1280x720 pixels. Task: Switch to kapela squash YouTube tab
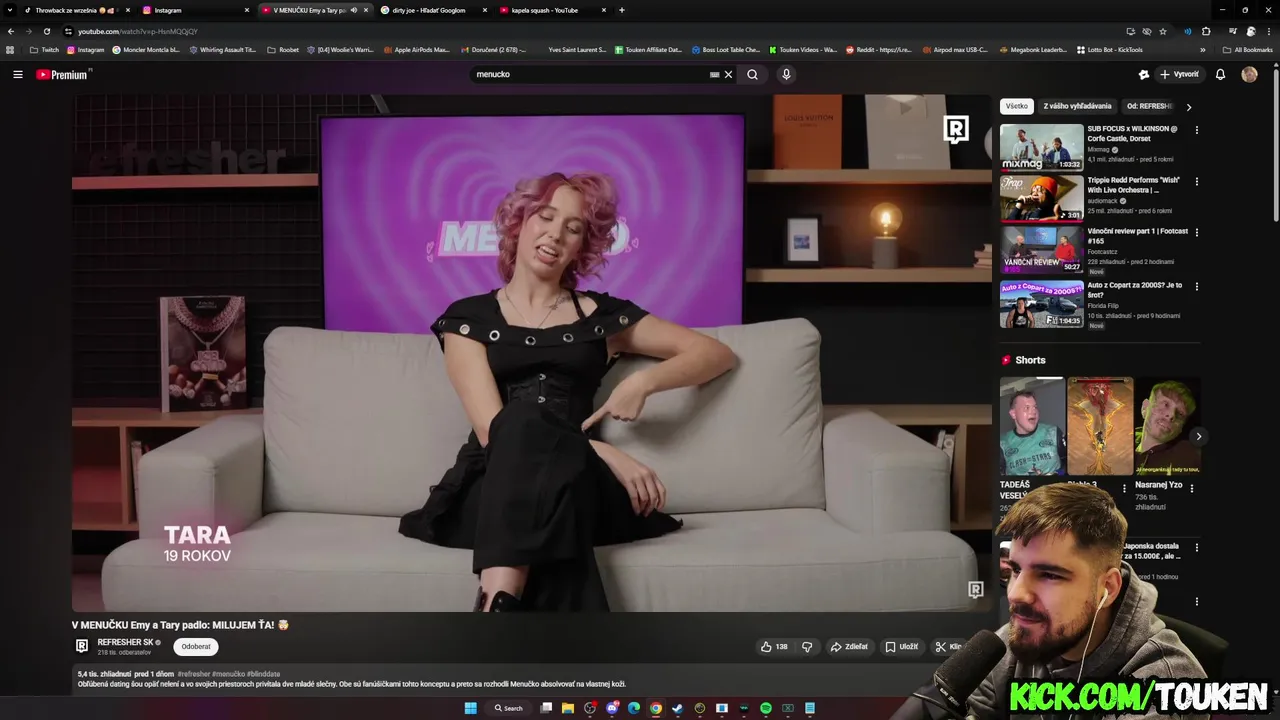coord(552,10)
